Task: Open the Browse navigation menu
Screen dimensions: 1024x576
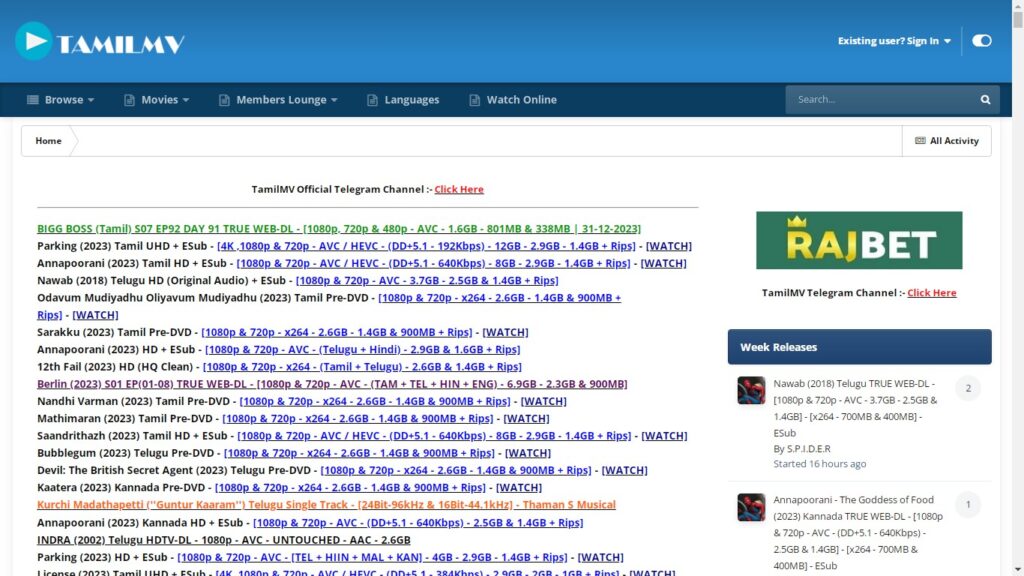Action: pyautogui.click(x=62, y=100)
